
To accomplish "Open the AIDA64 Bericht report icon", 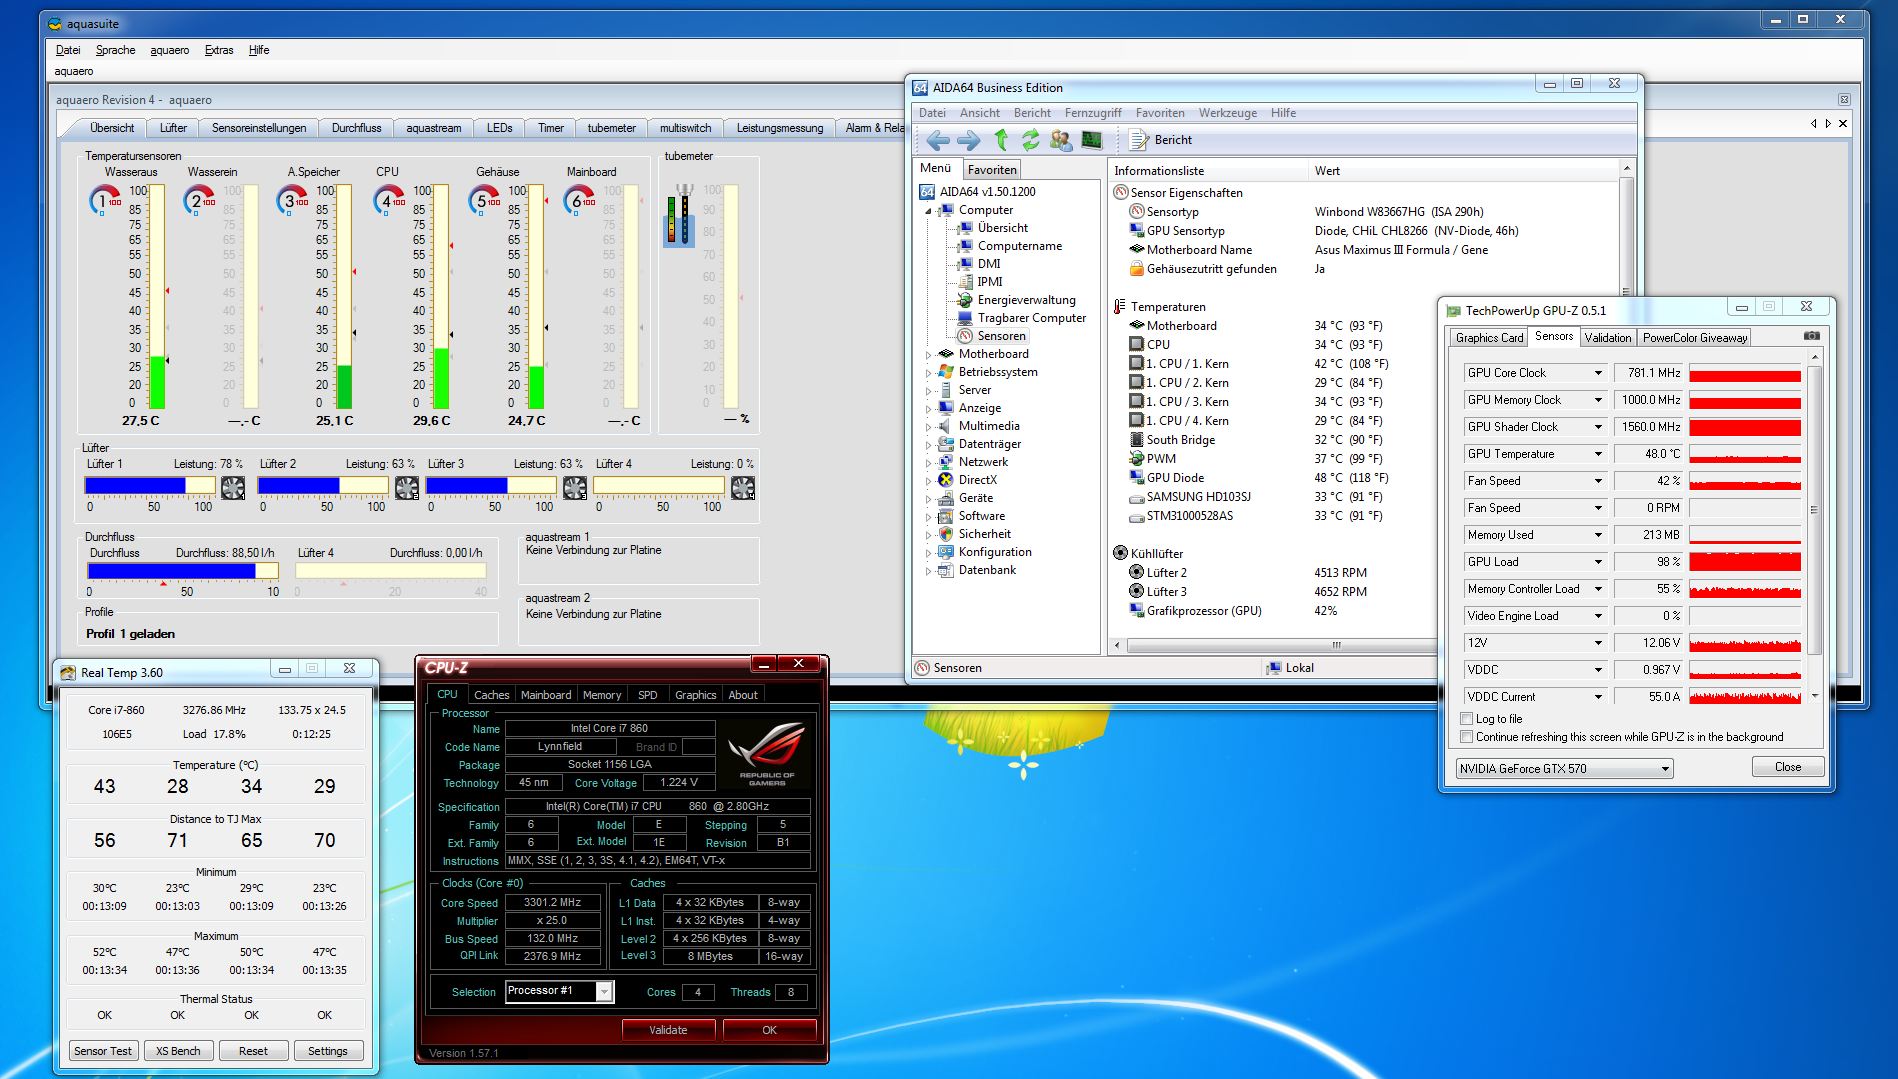I will pos(1139,140).
